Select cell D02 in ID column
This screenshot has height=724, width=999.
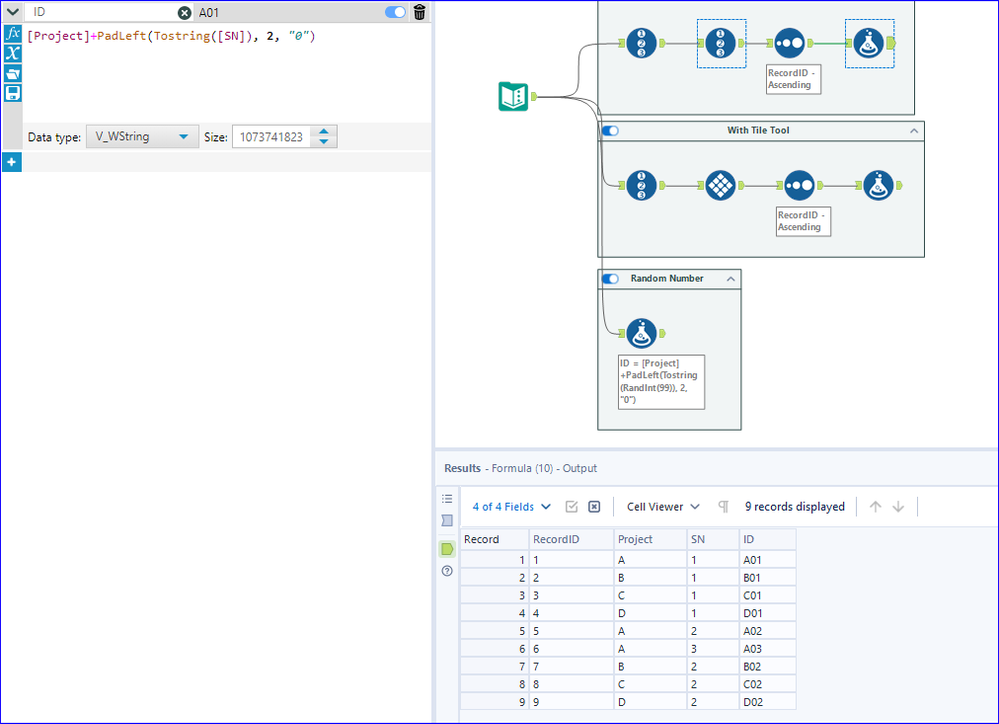pyautogui.click(x=768, y=702)
